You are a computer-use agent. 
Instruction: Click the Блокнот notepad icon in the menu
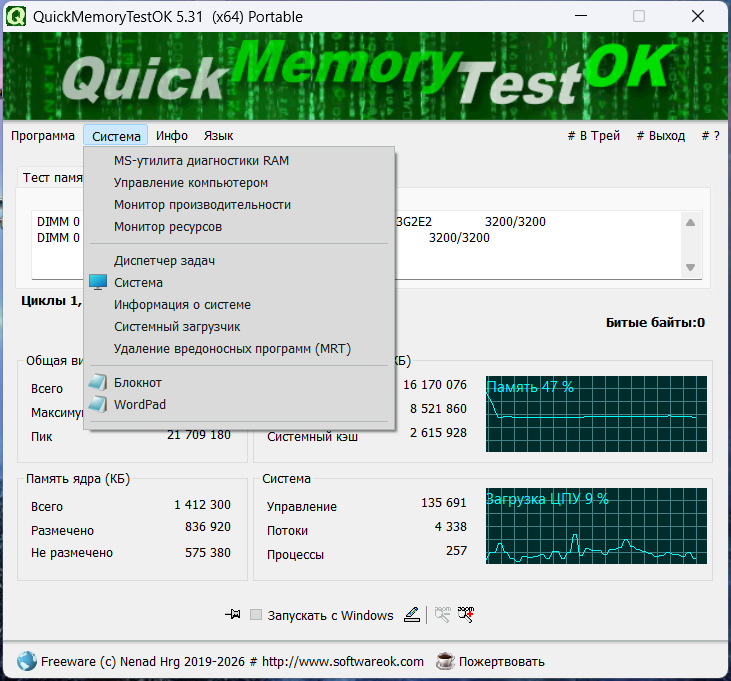click(x=97, y=383)
